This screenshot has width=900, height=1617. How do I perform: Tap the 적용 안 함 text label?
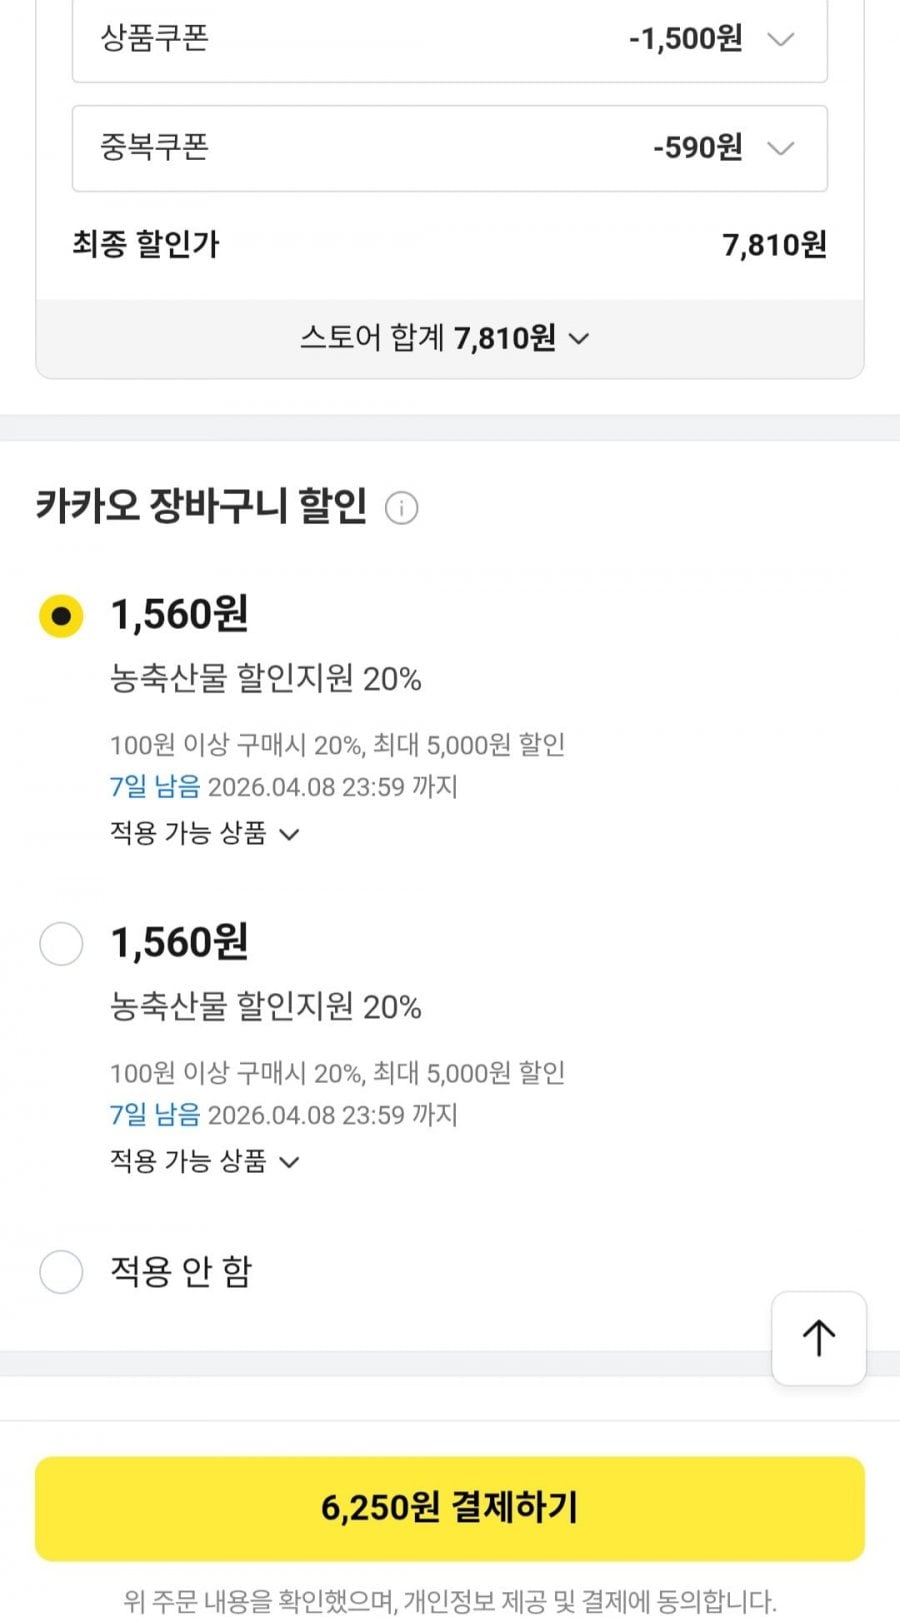click(x=181, y=1272)
